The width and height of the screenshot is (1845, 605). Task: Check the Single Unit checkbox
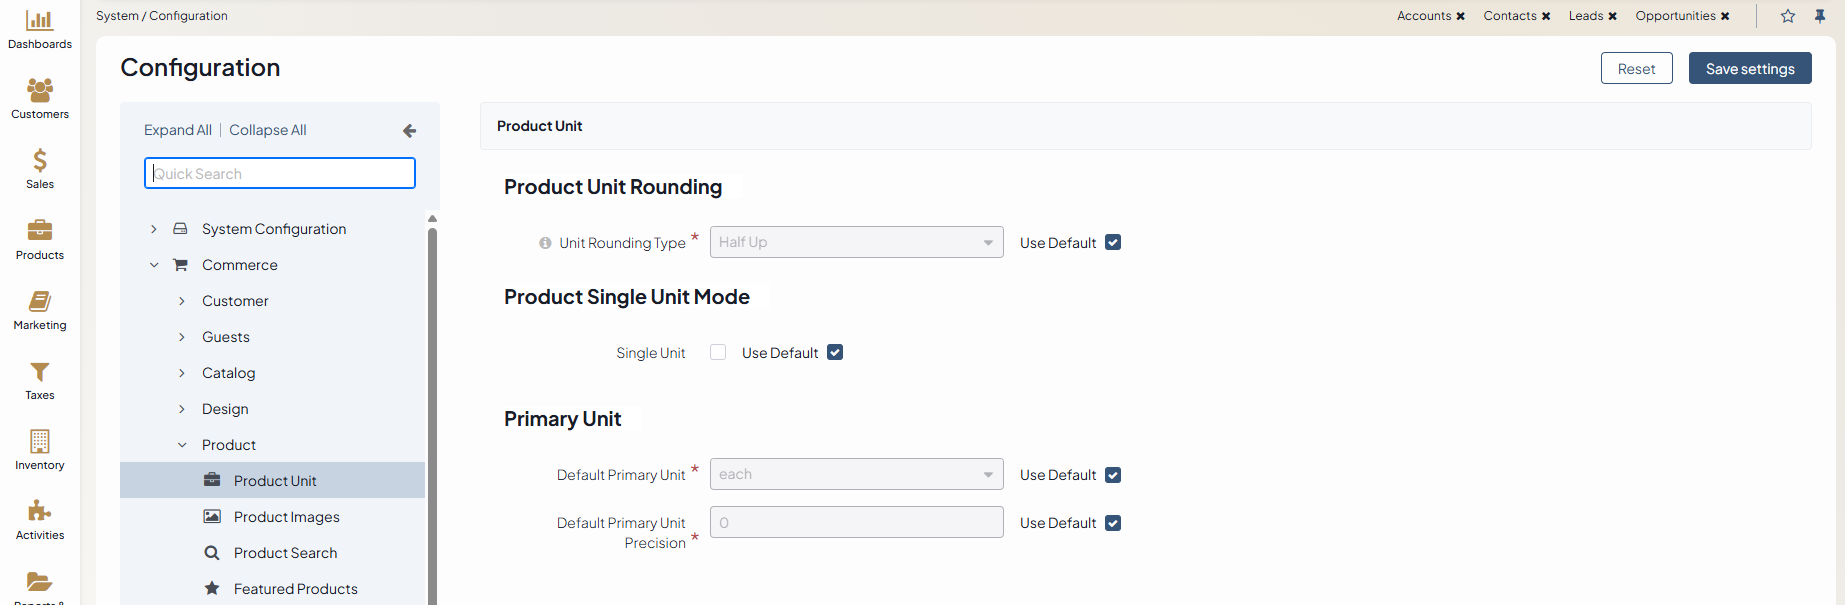tap(718, 352)
